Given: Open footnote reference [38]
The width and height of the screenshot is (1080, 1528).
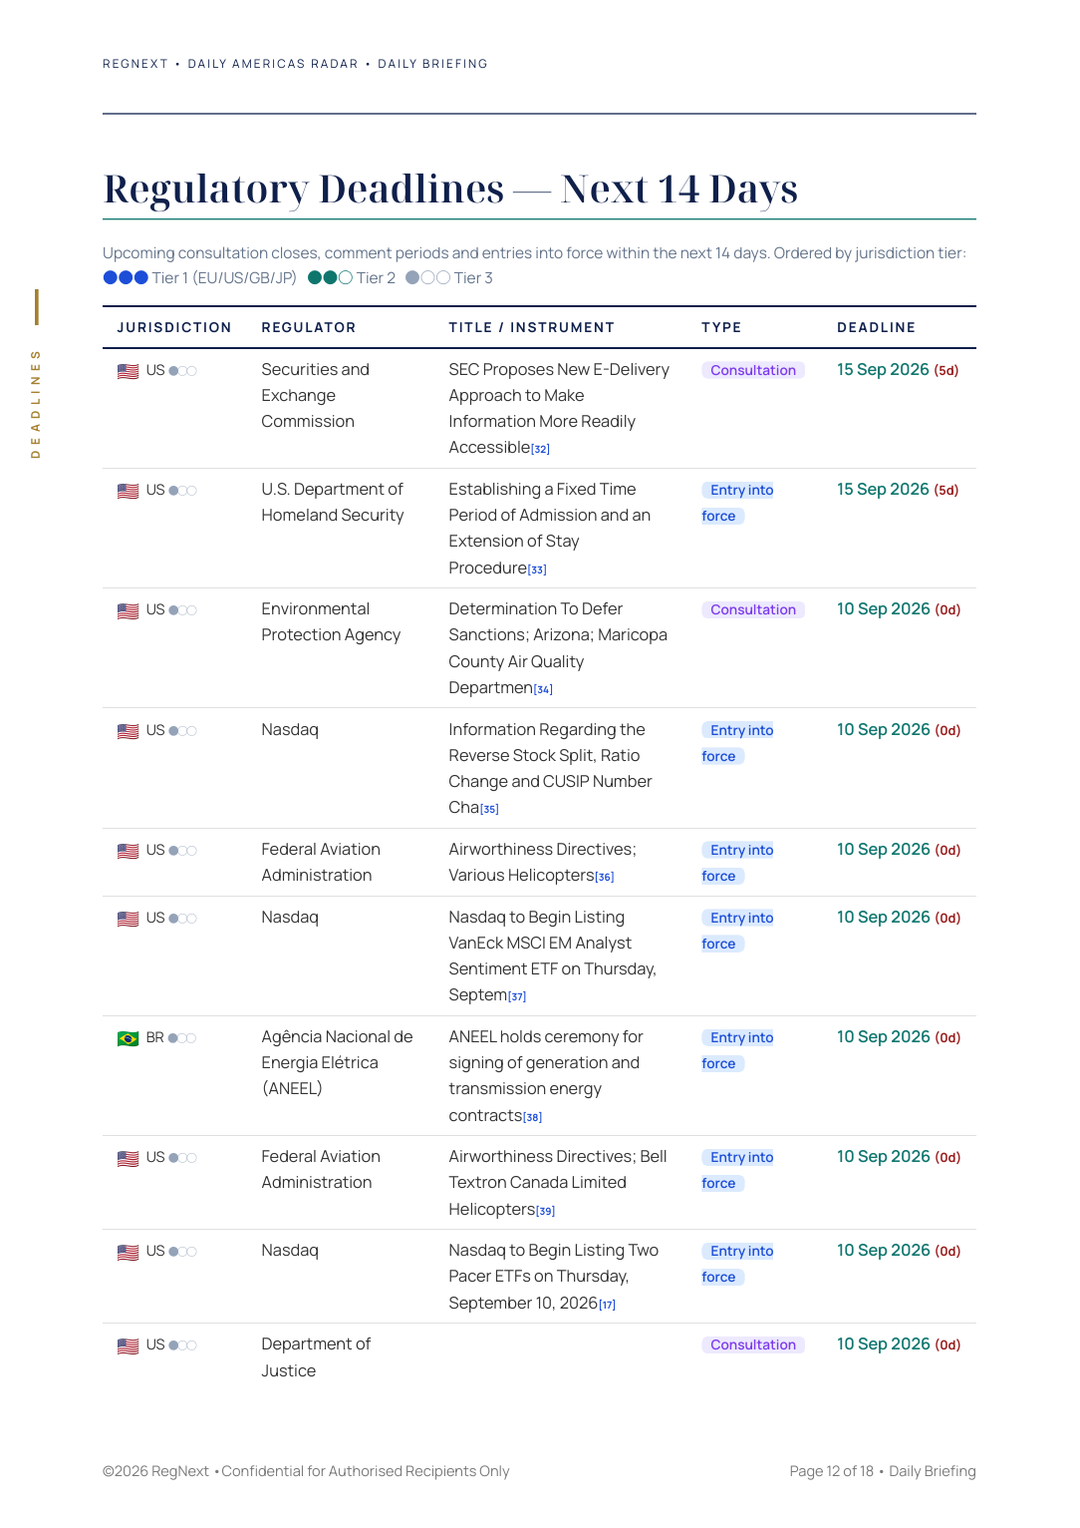Looking at the screenshot, I should coord(533,1117).
